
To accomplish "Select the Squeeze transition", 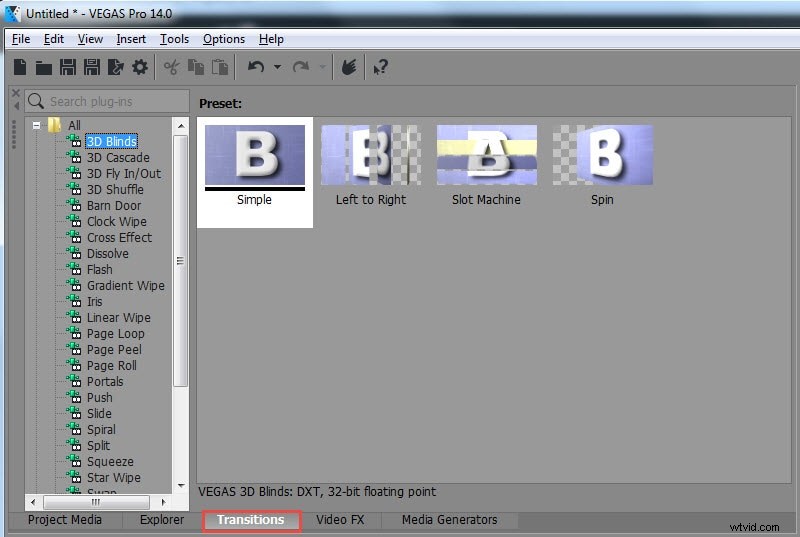I will click(x=110, y=462).
